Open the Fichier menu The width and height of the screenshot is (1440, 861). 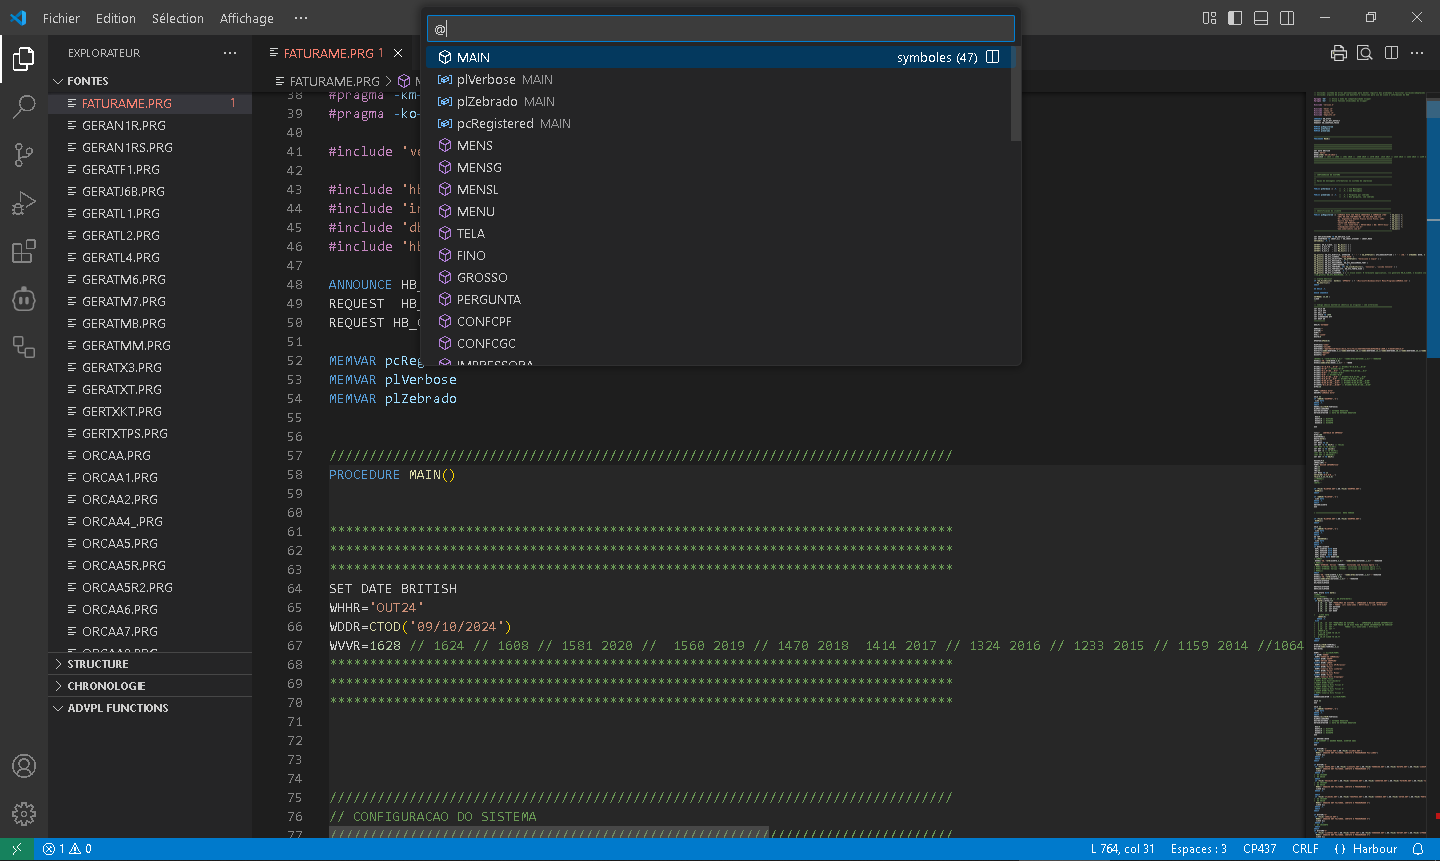61,18
